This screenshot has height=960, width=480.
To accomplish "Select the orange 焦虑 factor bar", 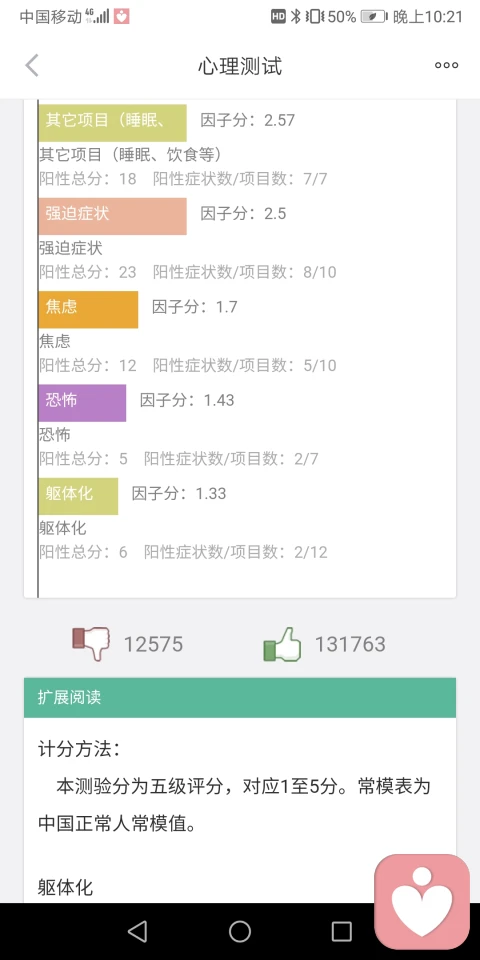I will (88, 309).
